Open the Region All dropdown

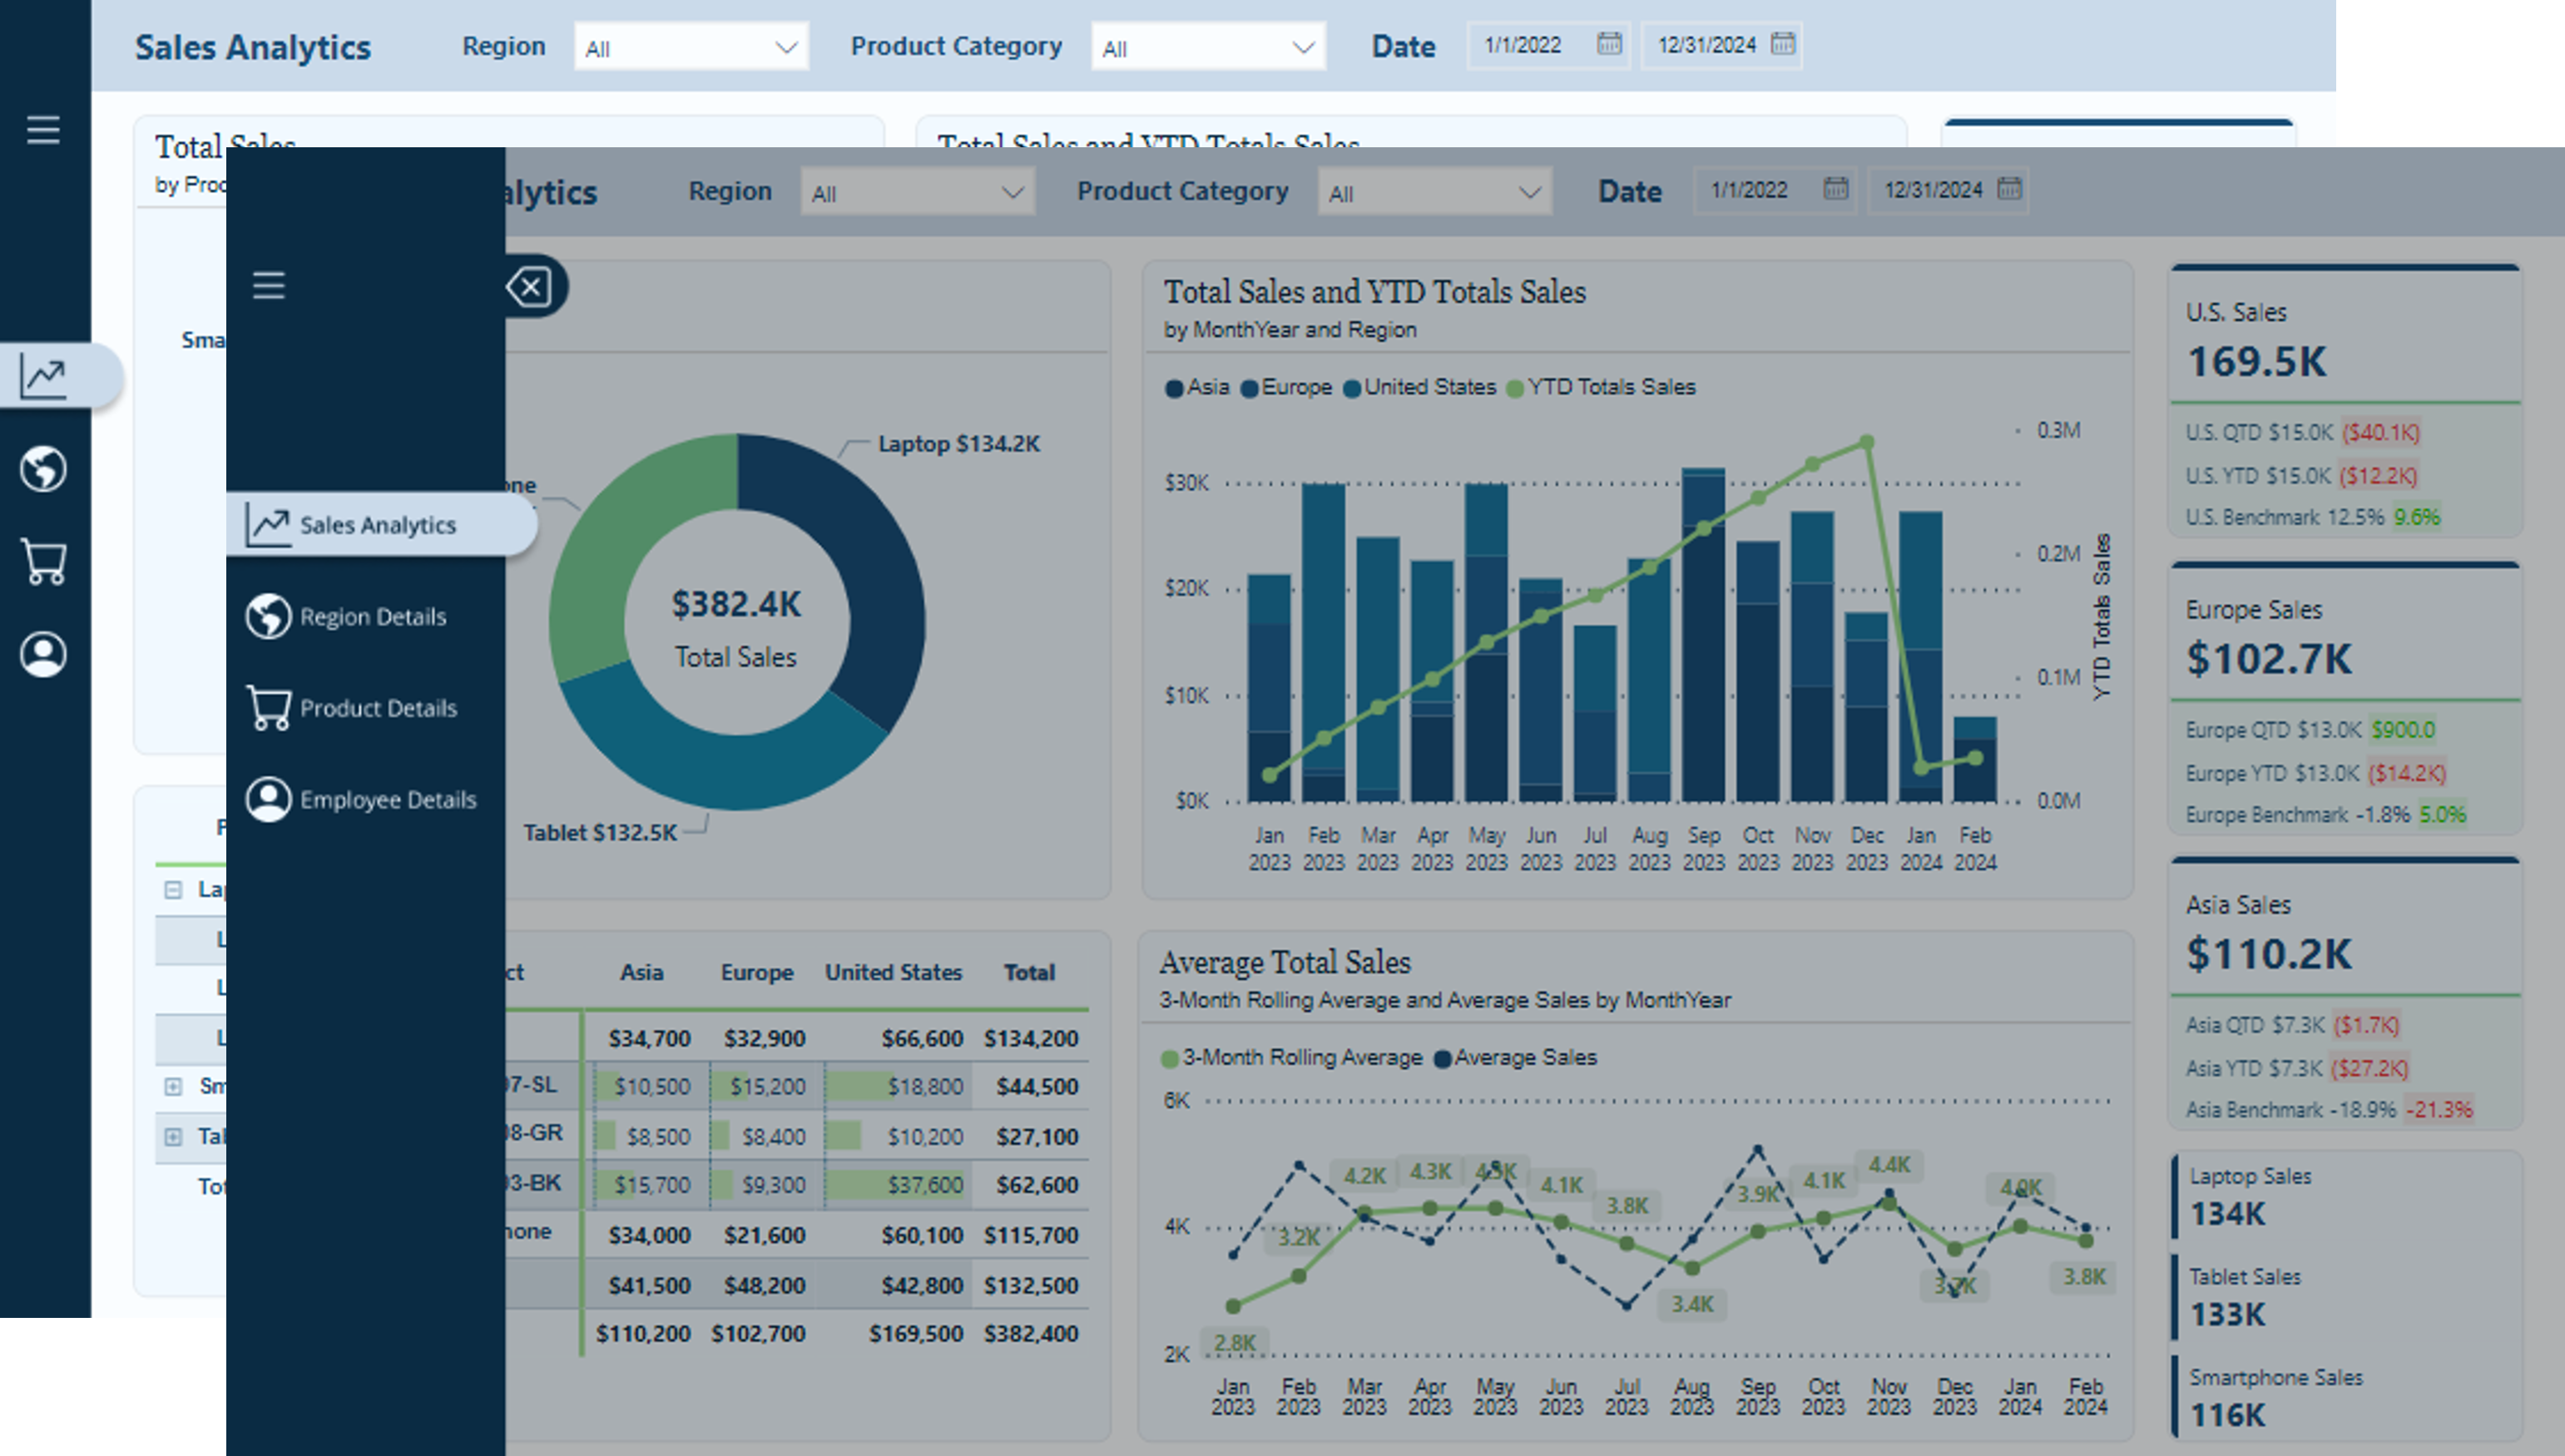point(917,191)
